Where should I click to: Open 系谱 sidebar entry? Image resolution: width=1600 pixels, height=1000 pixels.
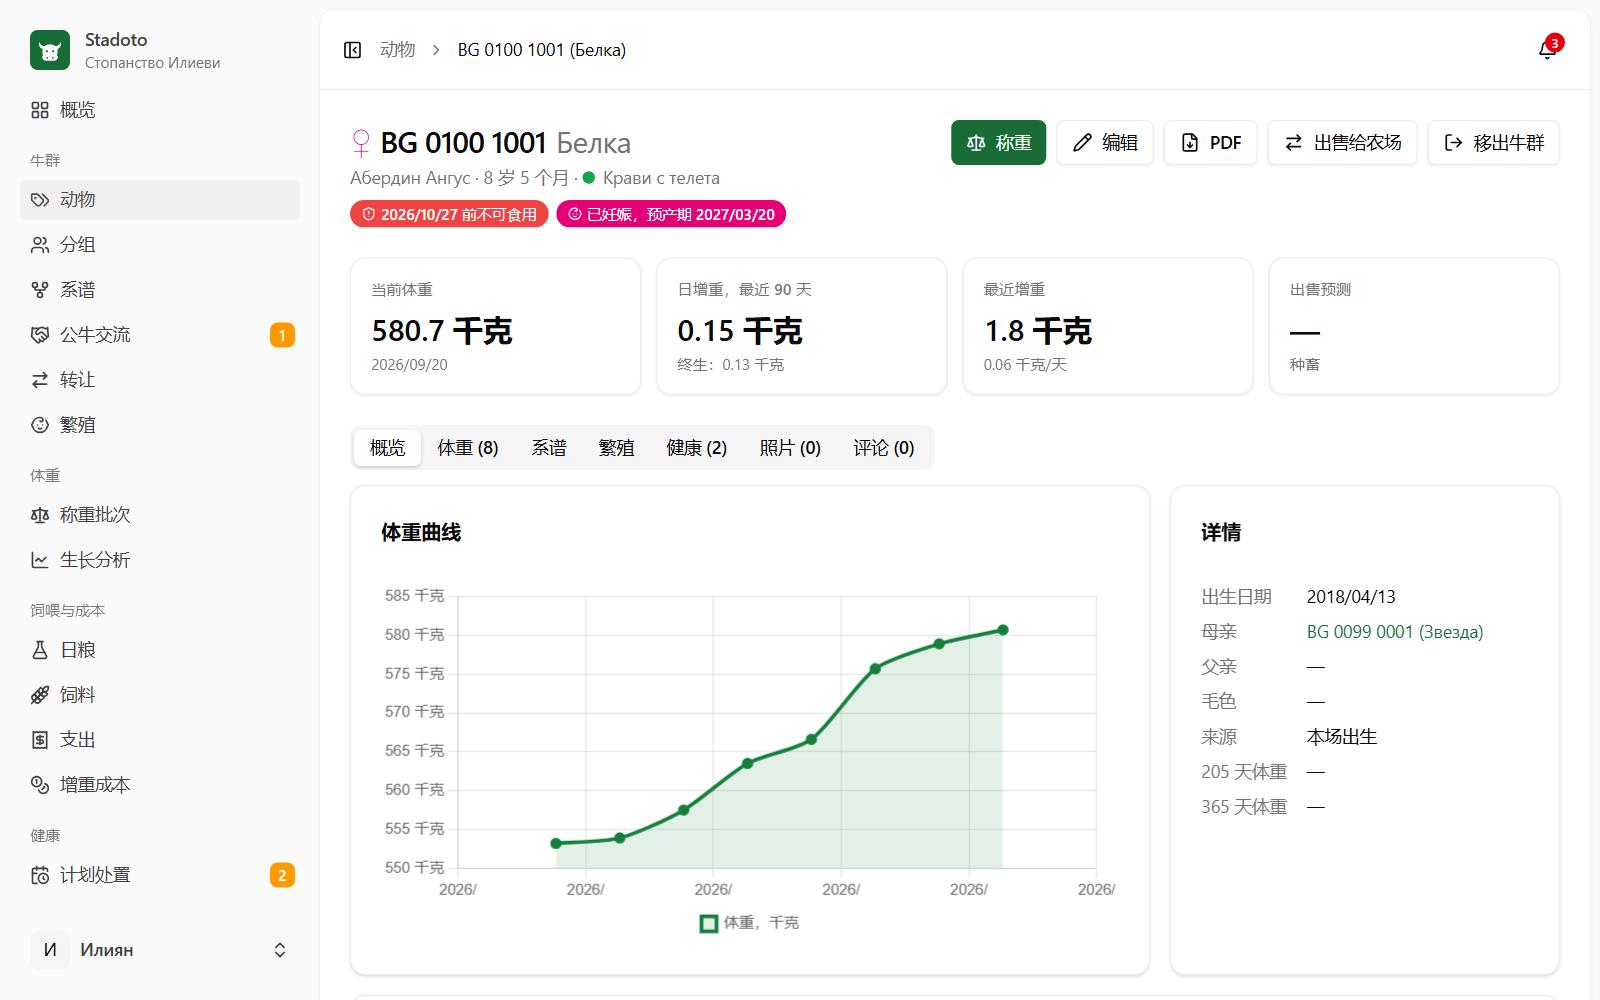pyautogui.click(x=160, y=290)
